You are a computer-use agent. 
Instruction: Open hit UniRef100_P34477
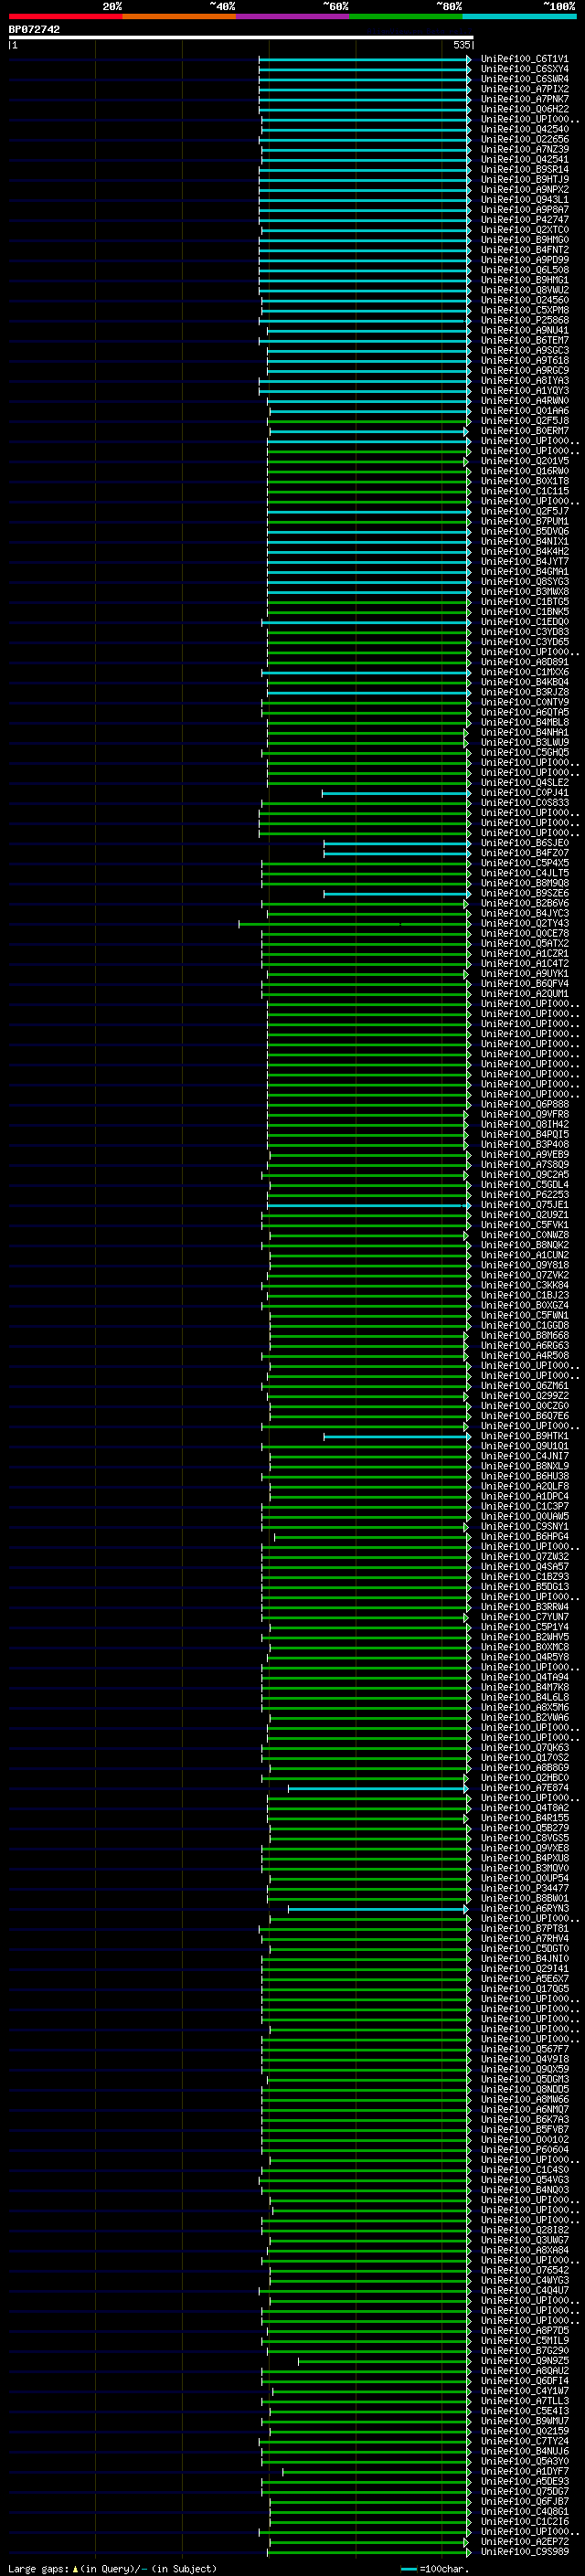coord(524,1888)
